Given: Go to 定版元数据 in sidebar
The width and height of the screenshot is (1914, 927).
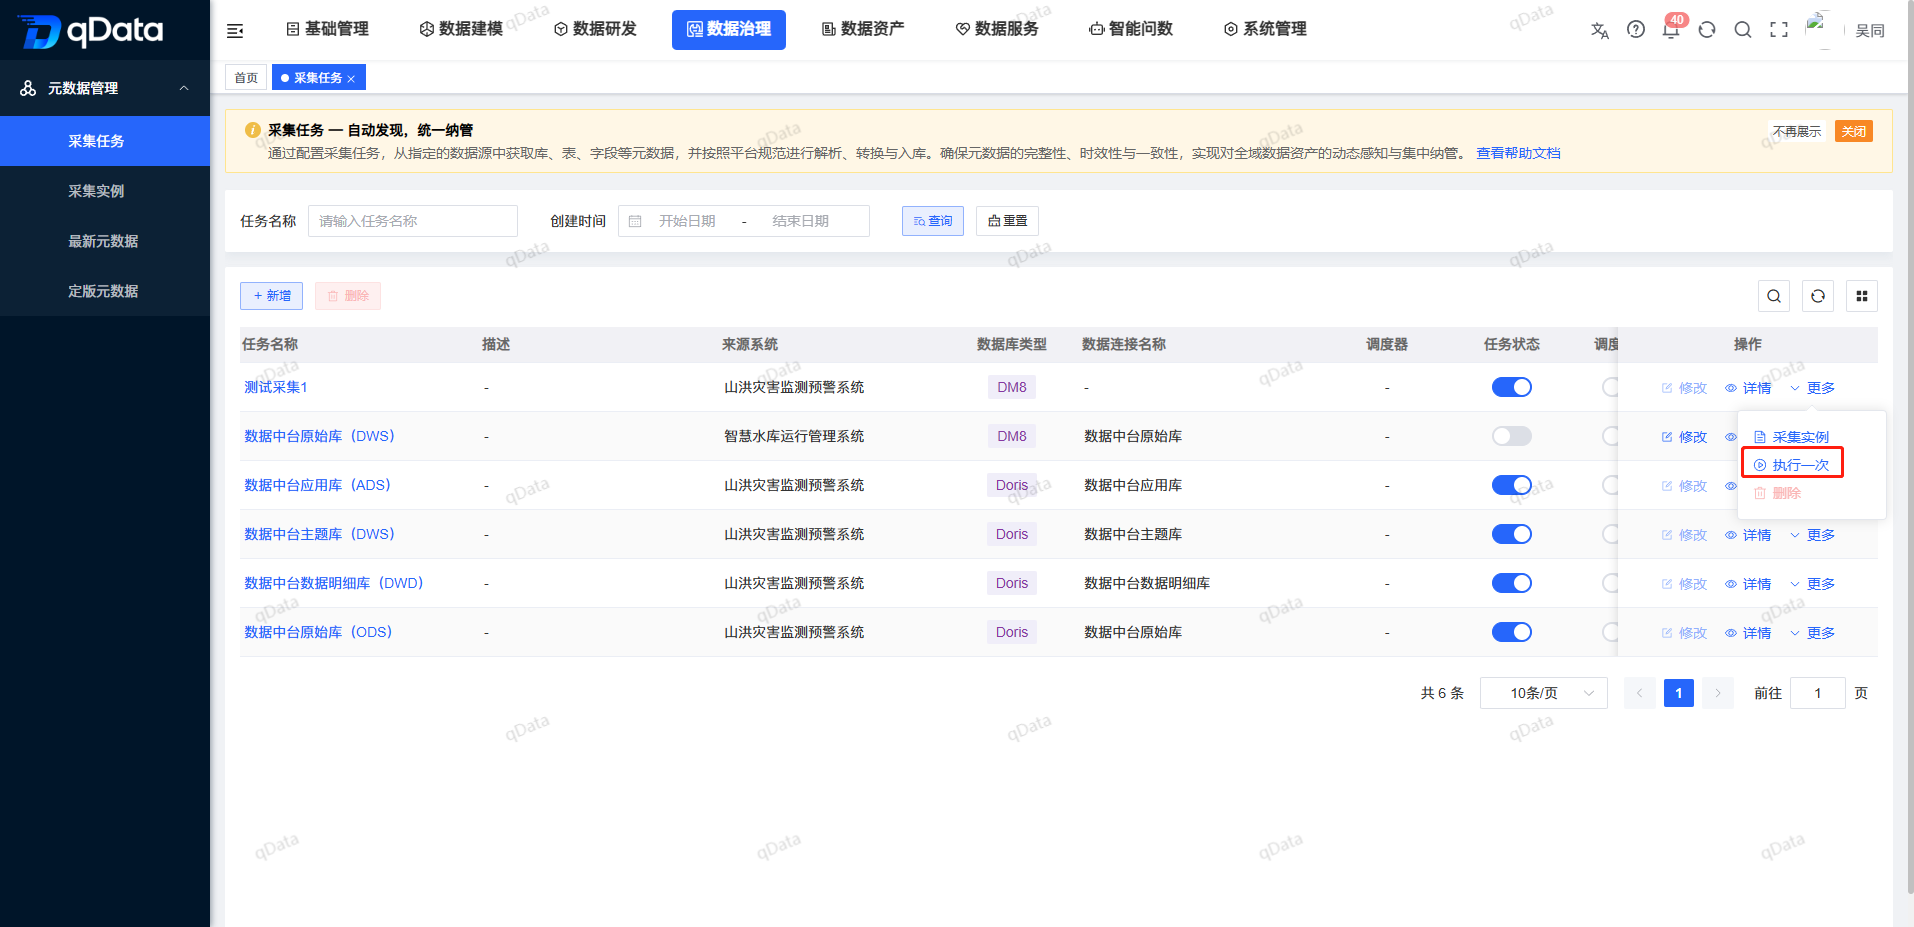Looking at the screenshot, I should click(105, 291).
